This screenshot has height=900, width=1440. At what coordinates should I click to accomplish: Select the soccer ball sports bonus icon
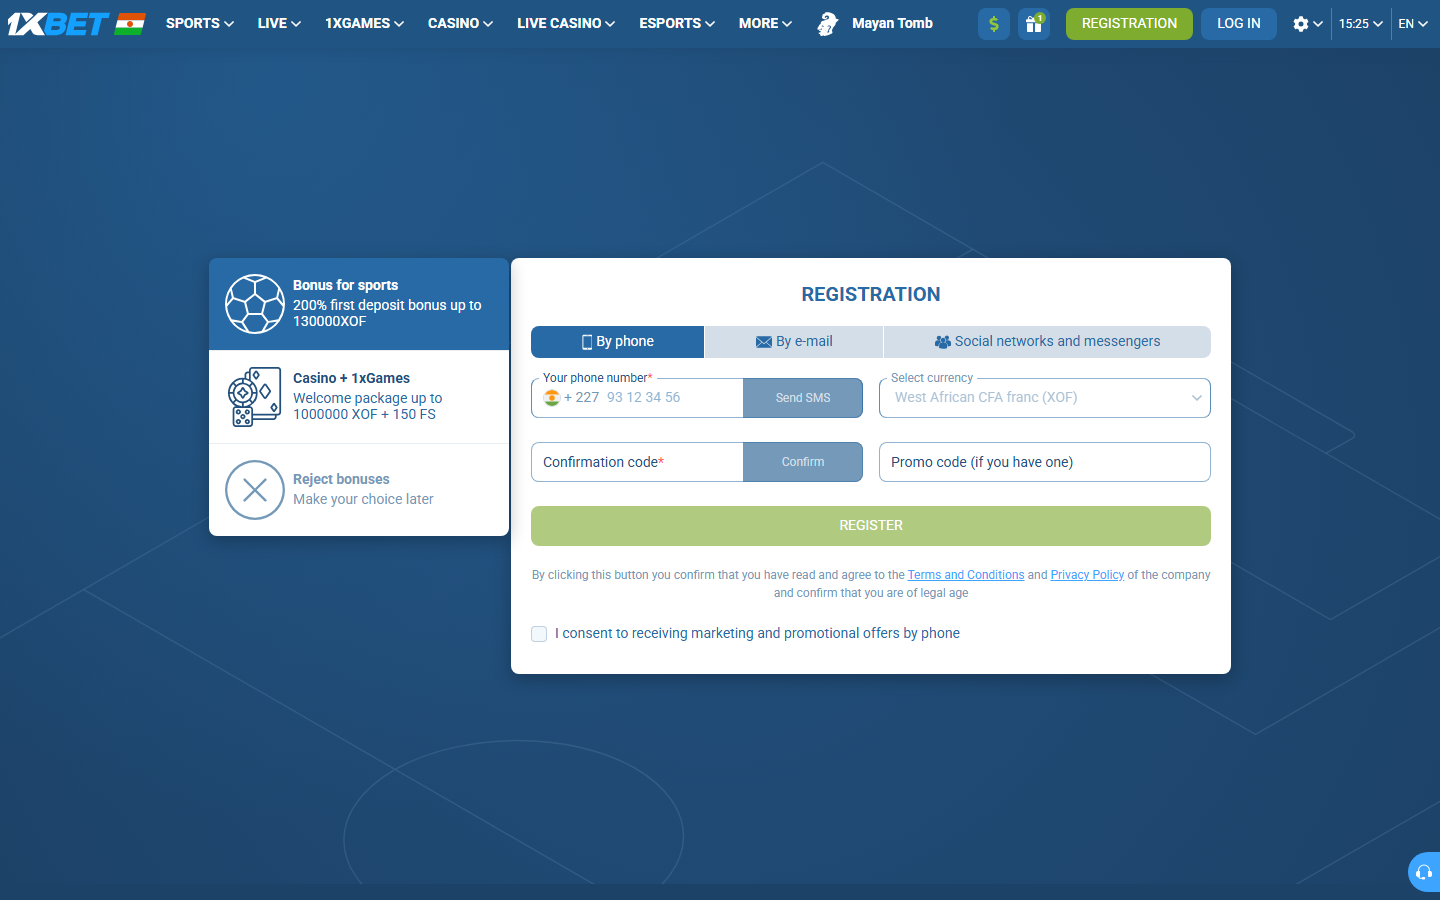[255, 304]
